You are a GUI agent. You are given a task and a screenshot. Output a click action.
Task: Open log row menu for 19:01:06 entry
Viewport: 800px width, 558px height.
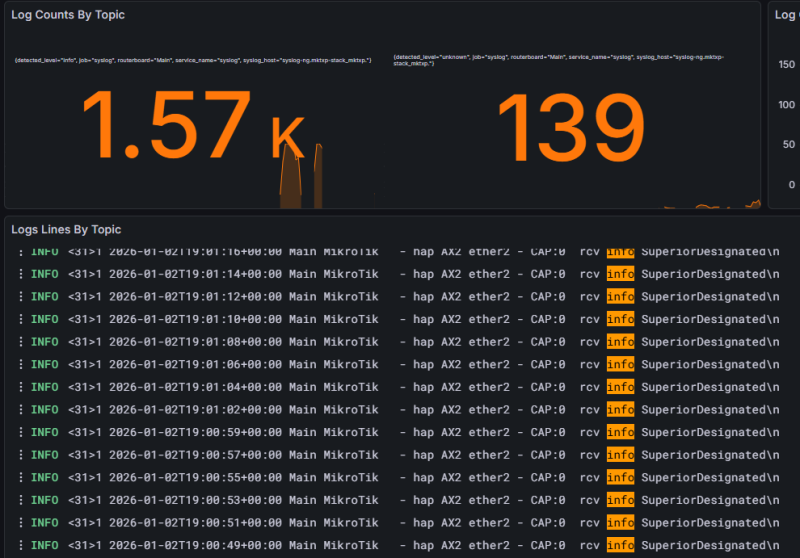point(20,364)
